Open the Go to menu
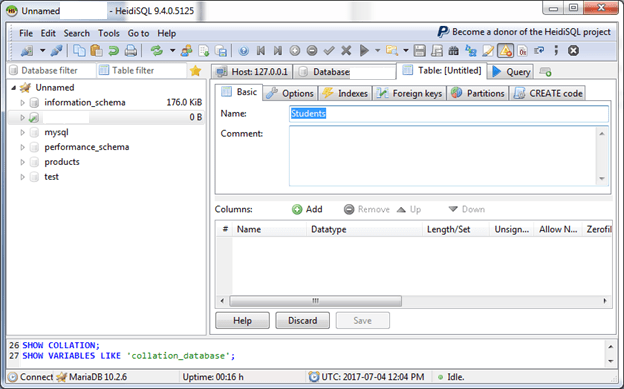Viewport: 624px width, 389px height. coord(138,33)
